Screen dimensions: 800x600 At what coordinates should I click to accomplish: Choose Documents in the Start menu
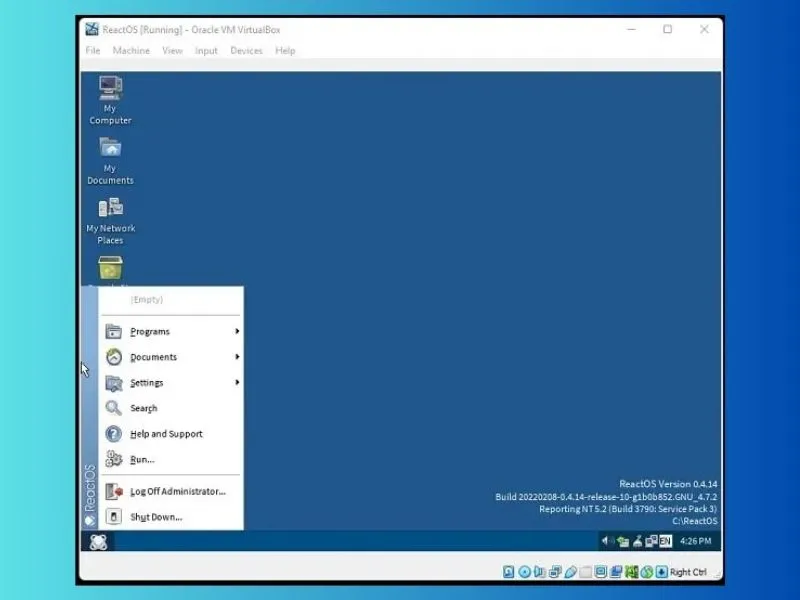171,357
